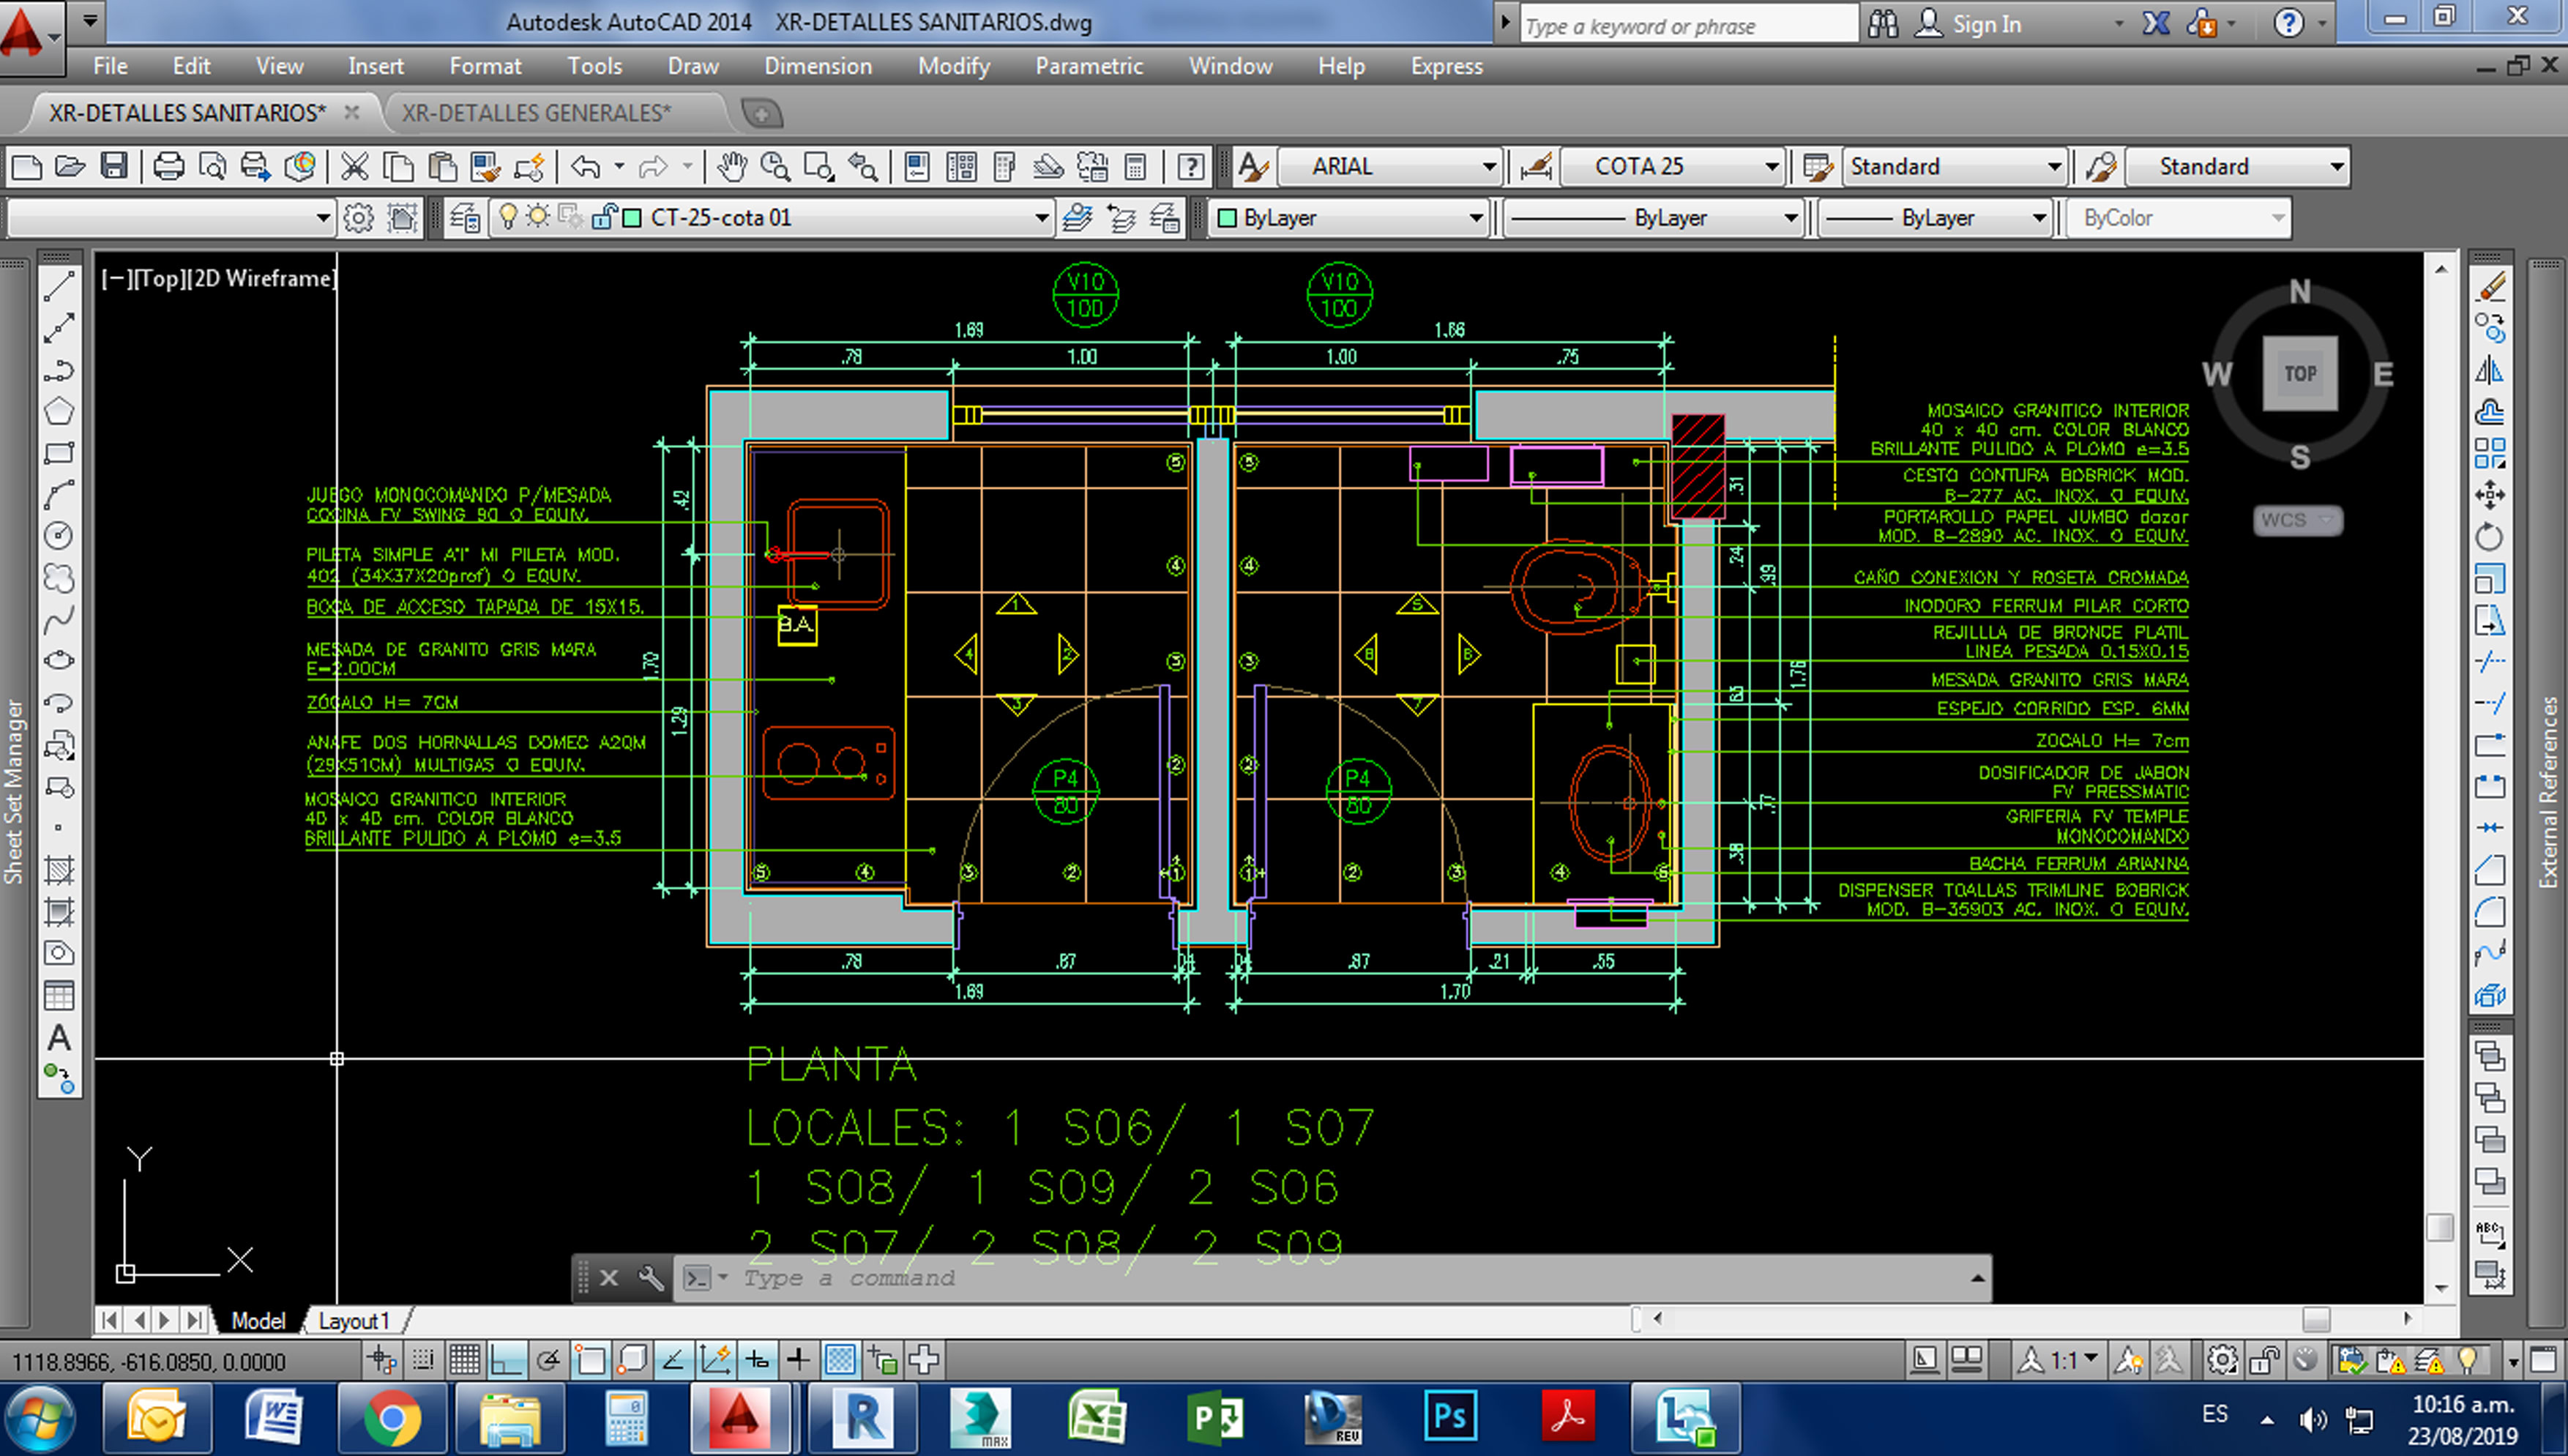Select the Line tool in Draw toolbar
Screen dimensions: 2568x1456
(x=58, y=286)
